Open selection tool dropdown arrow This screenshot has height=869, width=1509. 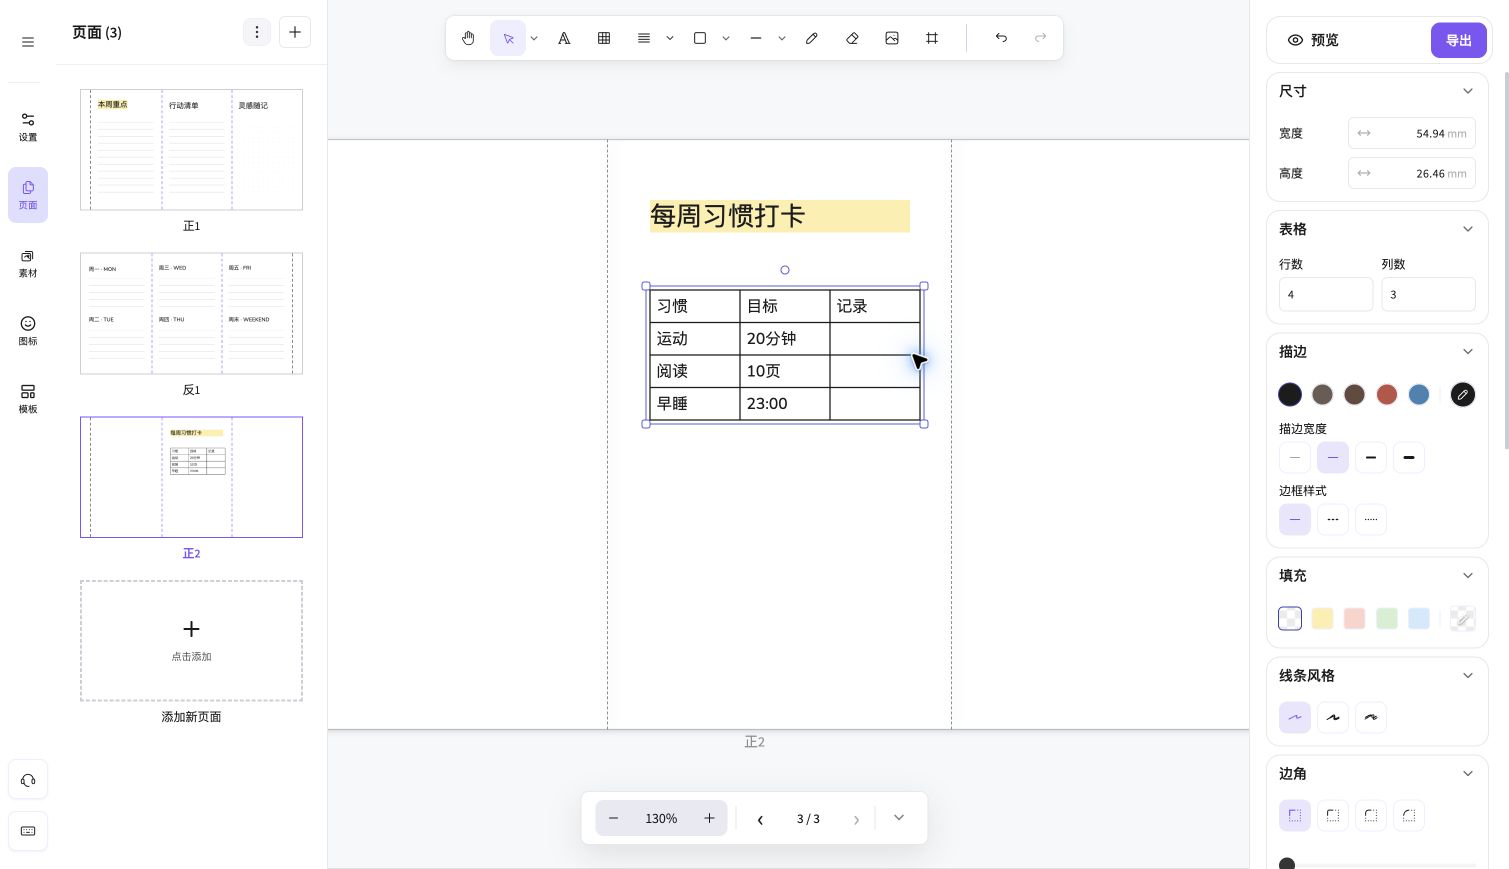pyautogui.click(x=534, y=38)
